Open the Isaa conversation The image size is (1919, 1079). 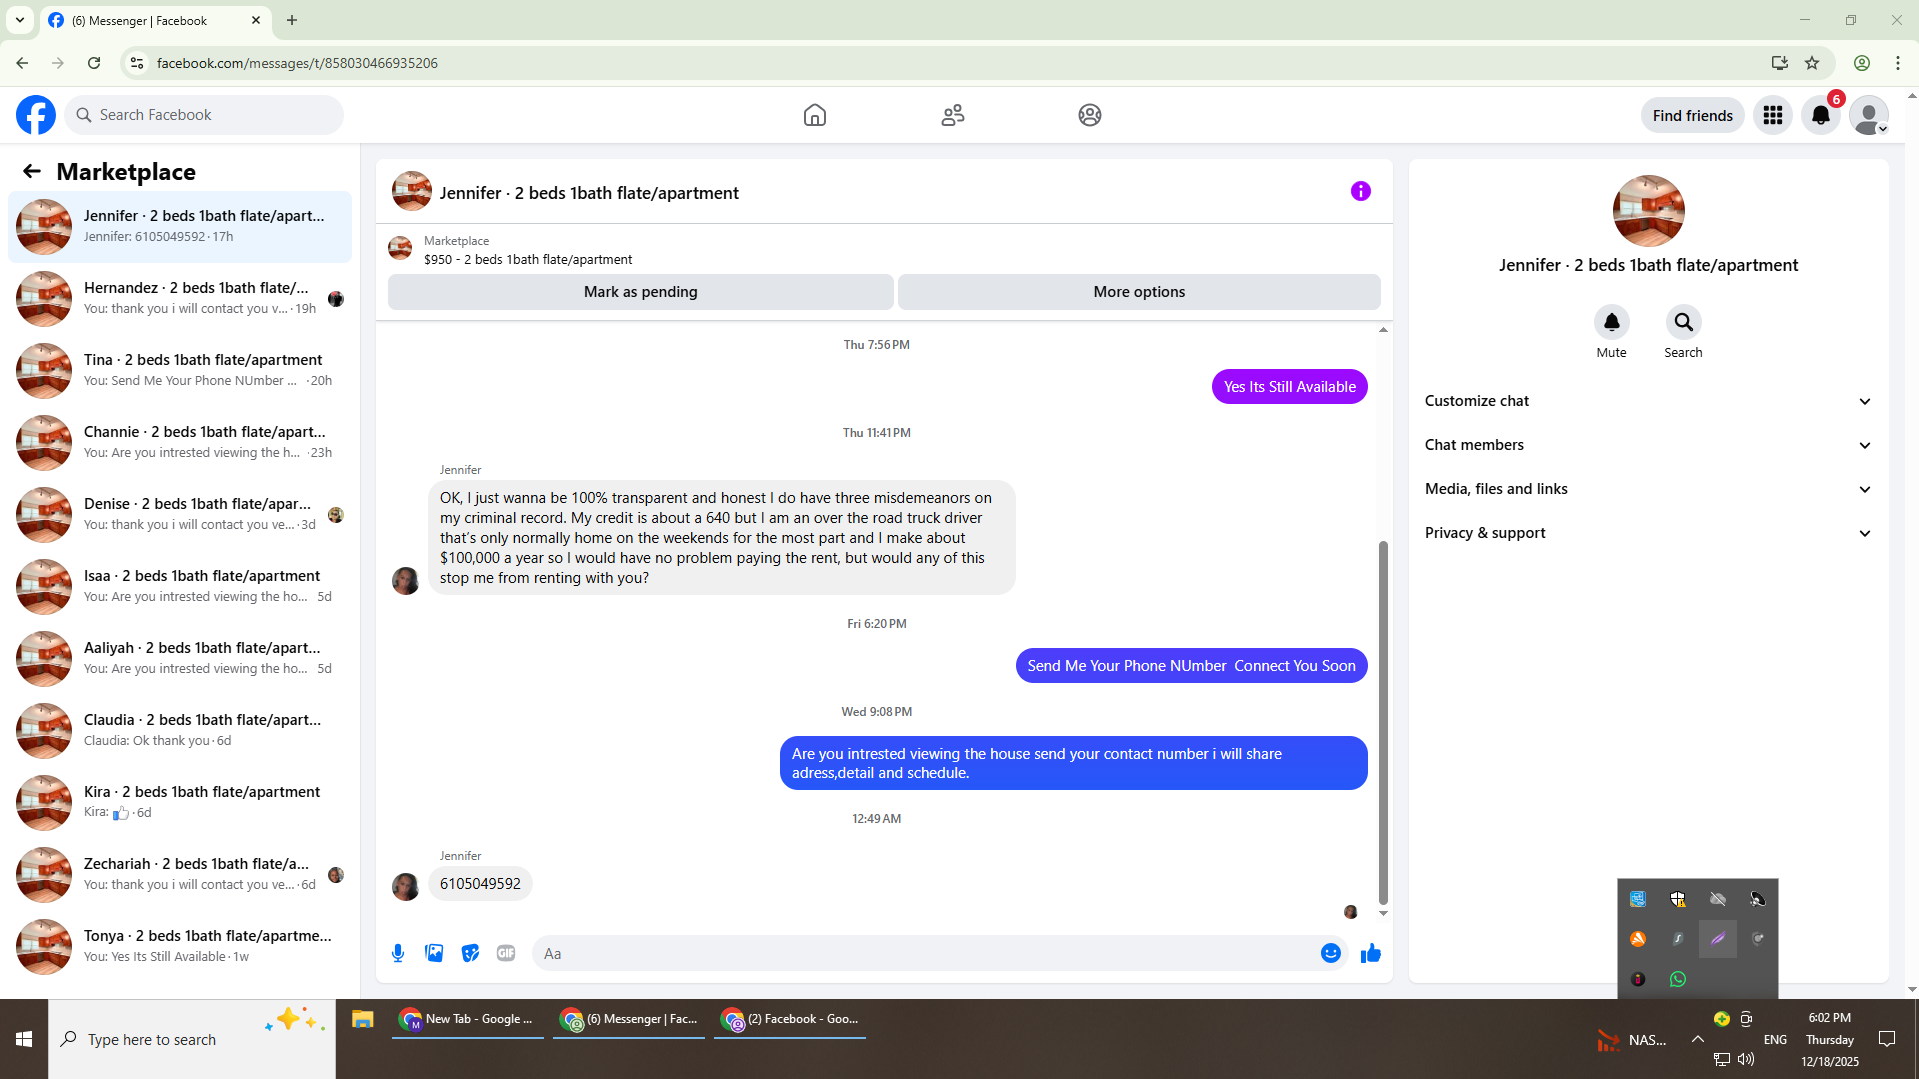point(180,587)
